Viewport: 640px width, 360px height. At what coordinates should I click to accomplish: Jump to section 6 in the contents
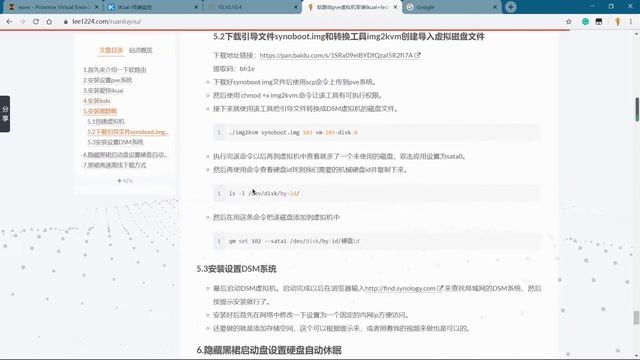point(125,155)
